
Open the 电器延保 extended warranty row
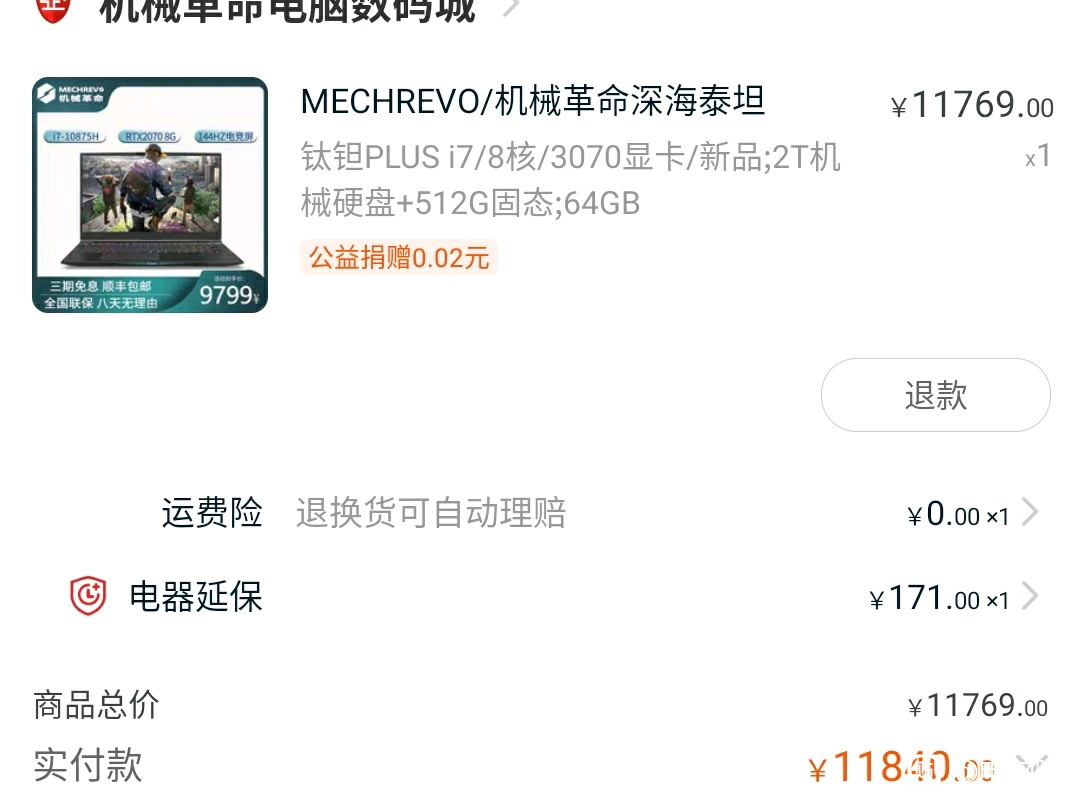[540, 597]
